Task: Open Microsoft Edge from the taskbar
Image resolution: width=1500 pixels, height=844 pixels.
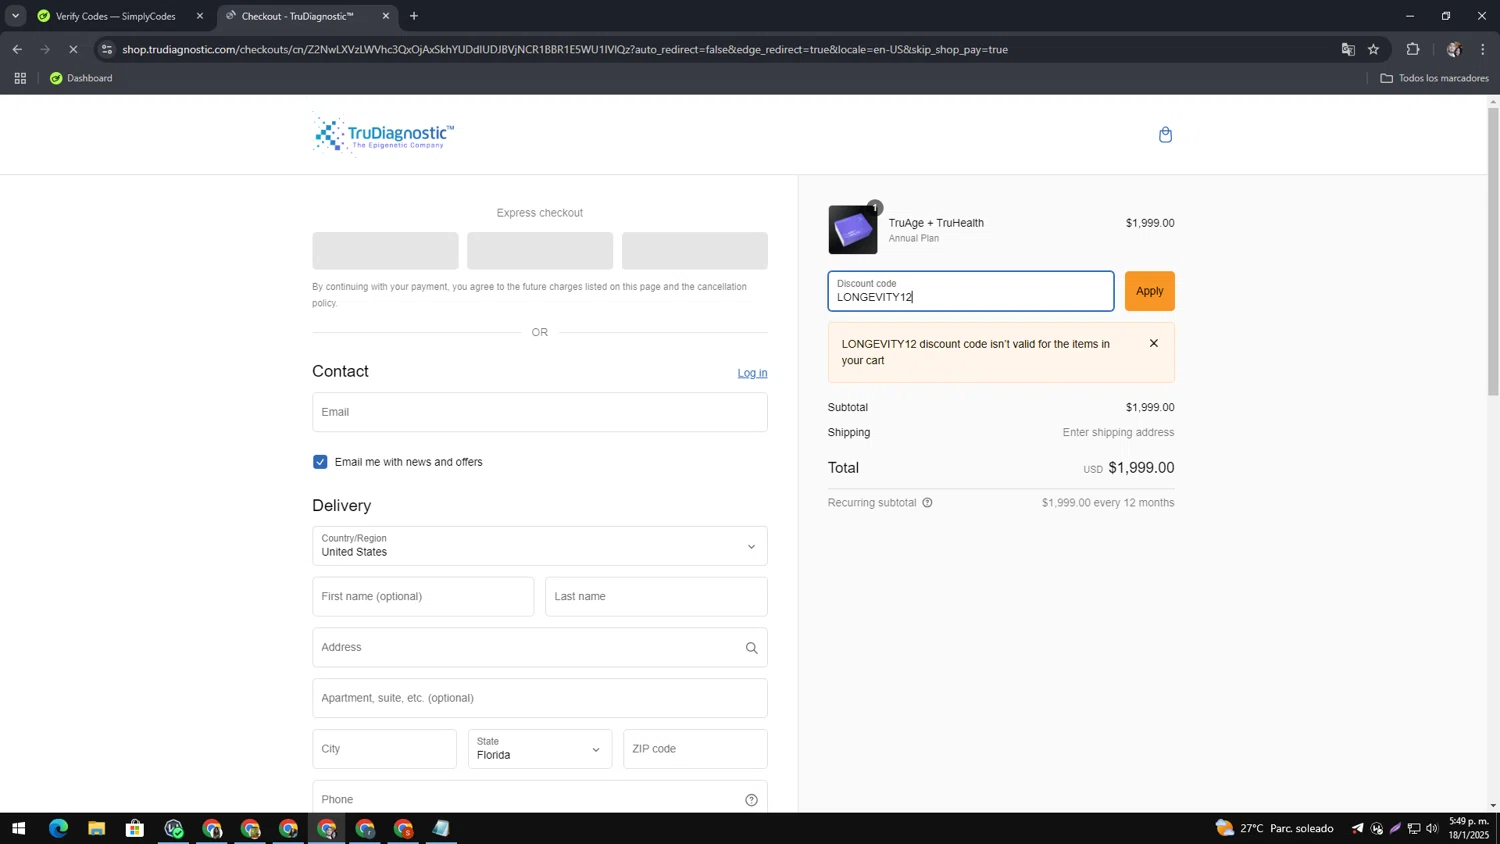Action: (58, 829)
